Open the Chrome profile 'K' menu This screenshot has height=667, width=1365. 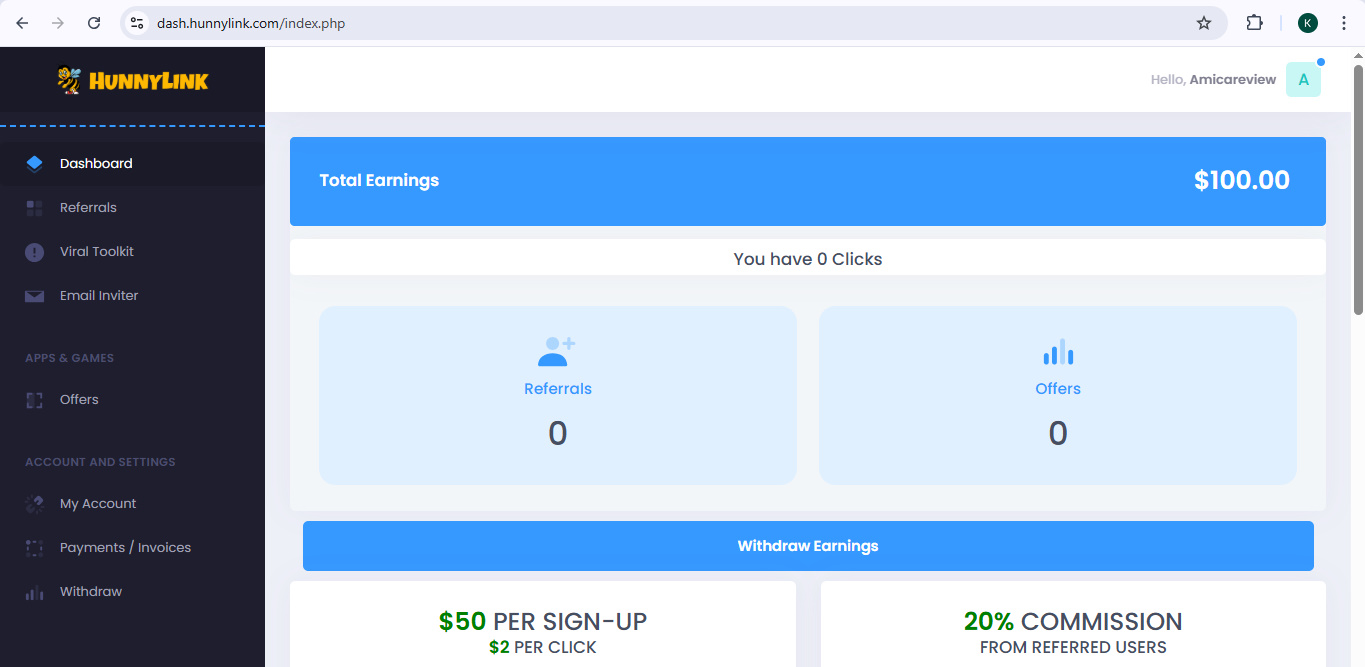(1308, 23)
